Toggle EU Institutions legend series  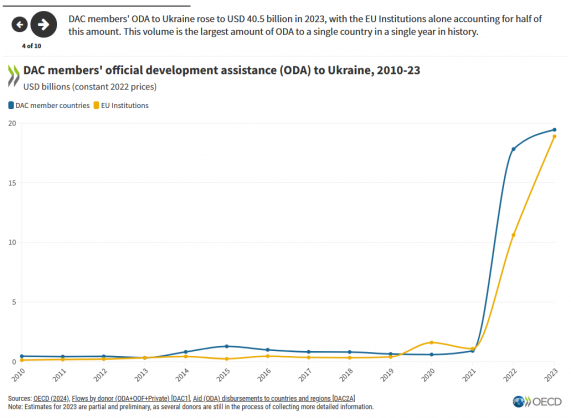tap(121, 106)
